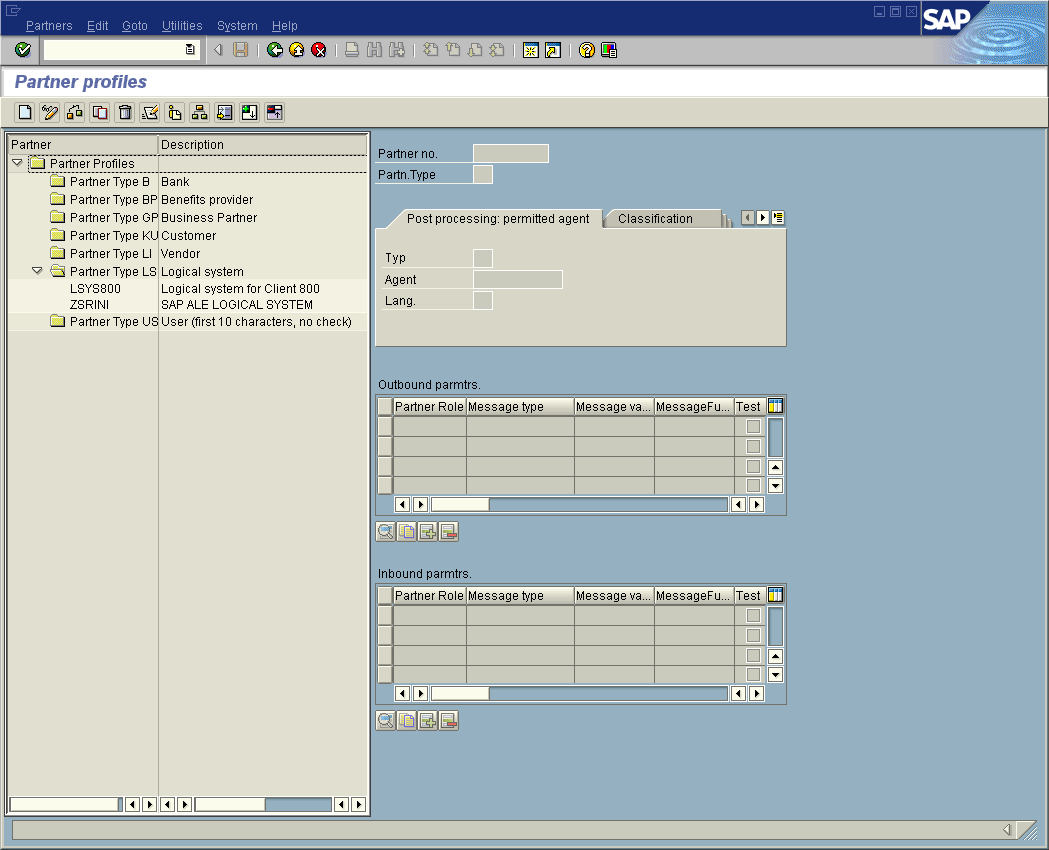Copy the selected partner profile

[100, 112]
